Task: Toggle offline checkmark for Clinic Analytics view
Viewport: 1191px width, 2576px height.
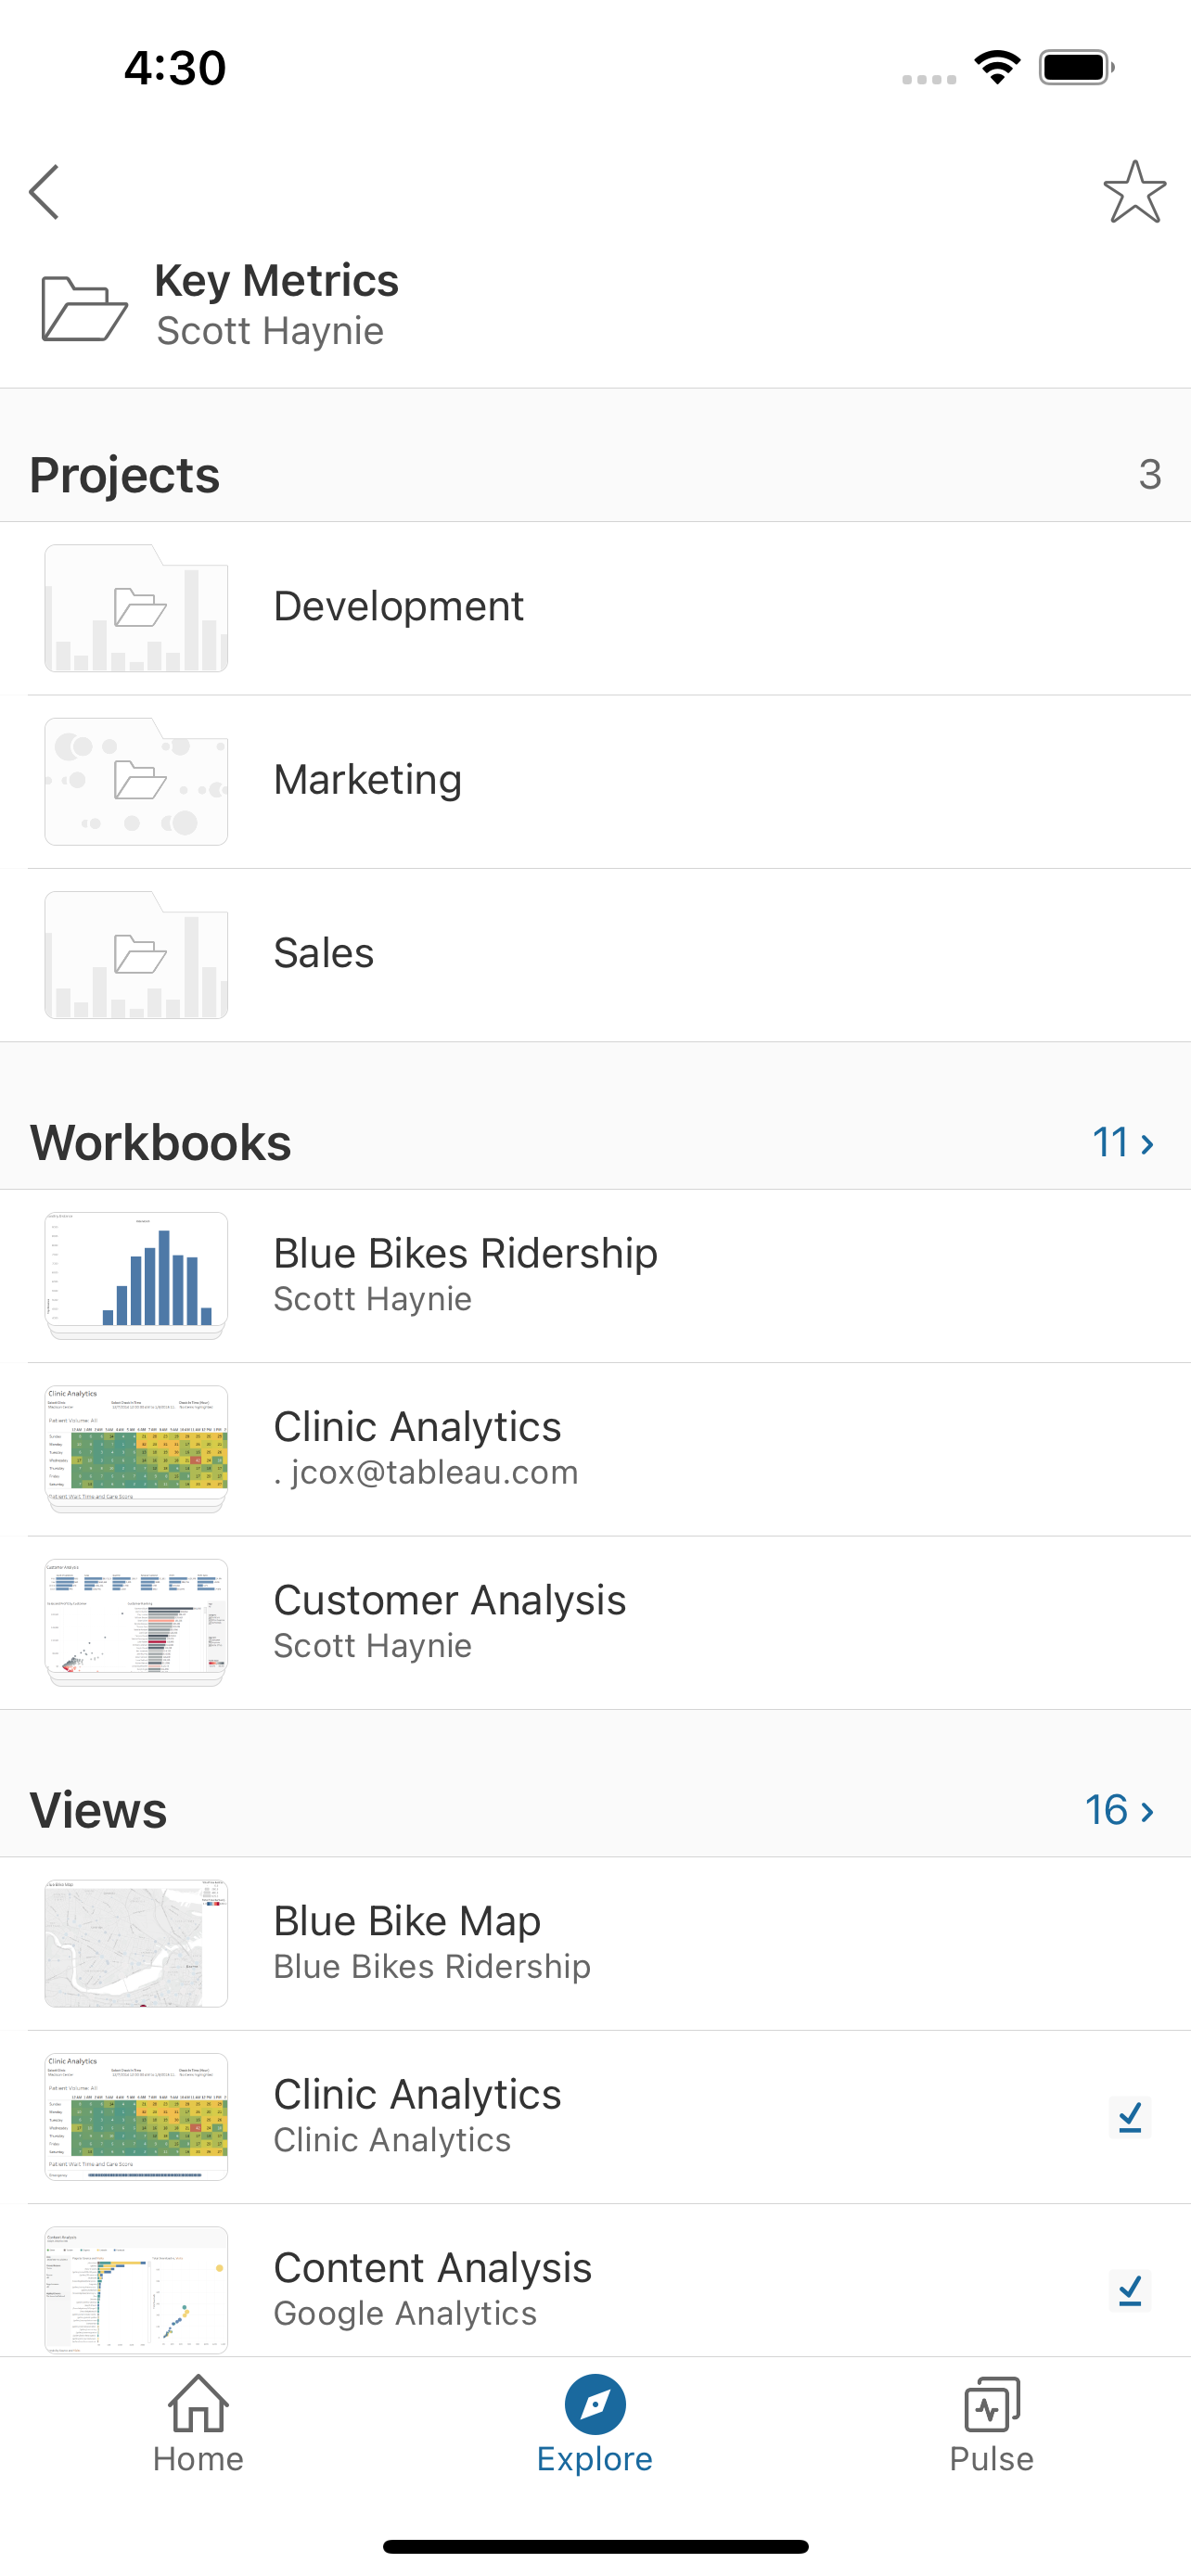Action: pos(1130,2116)
